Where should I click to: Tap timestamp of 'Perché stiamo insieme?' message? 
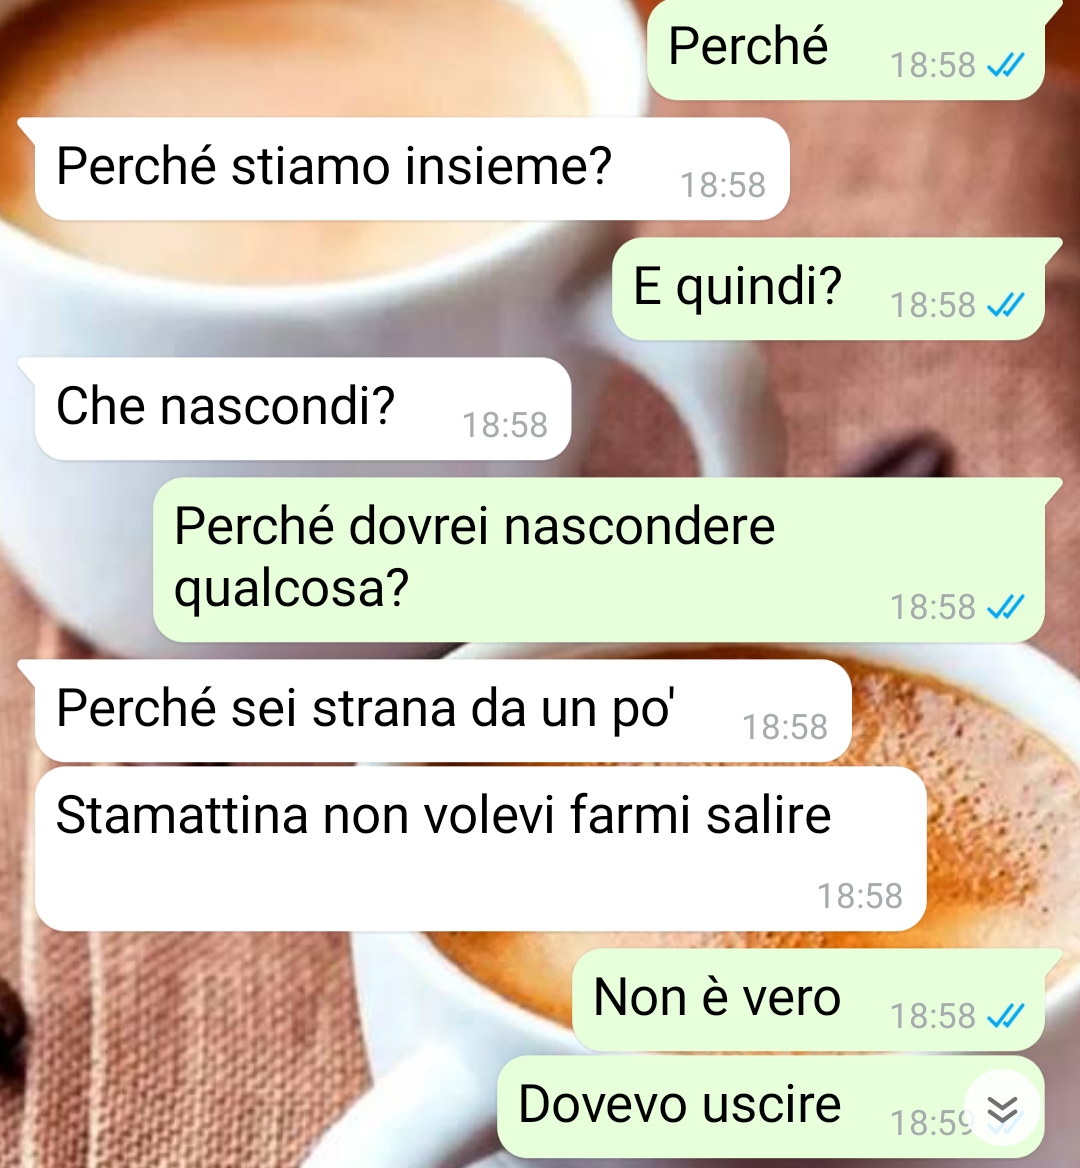pos(723,185)
